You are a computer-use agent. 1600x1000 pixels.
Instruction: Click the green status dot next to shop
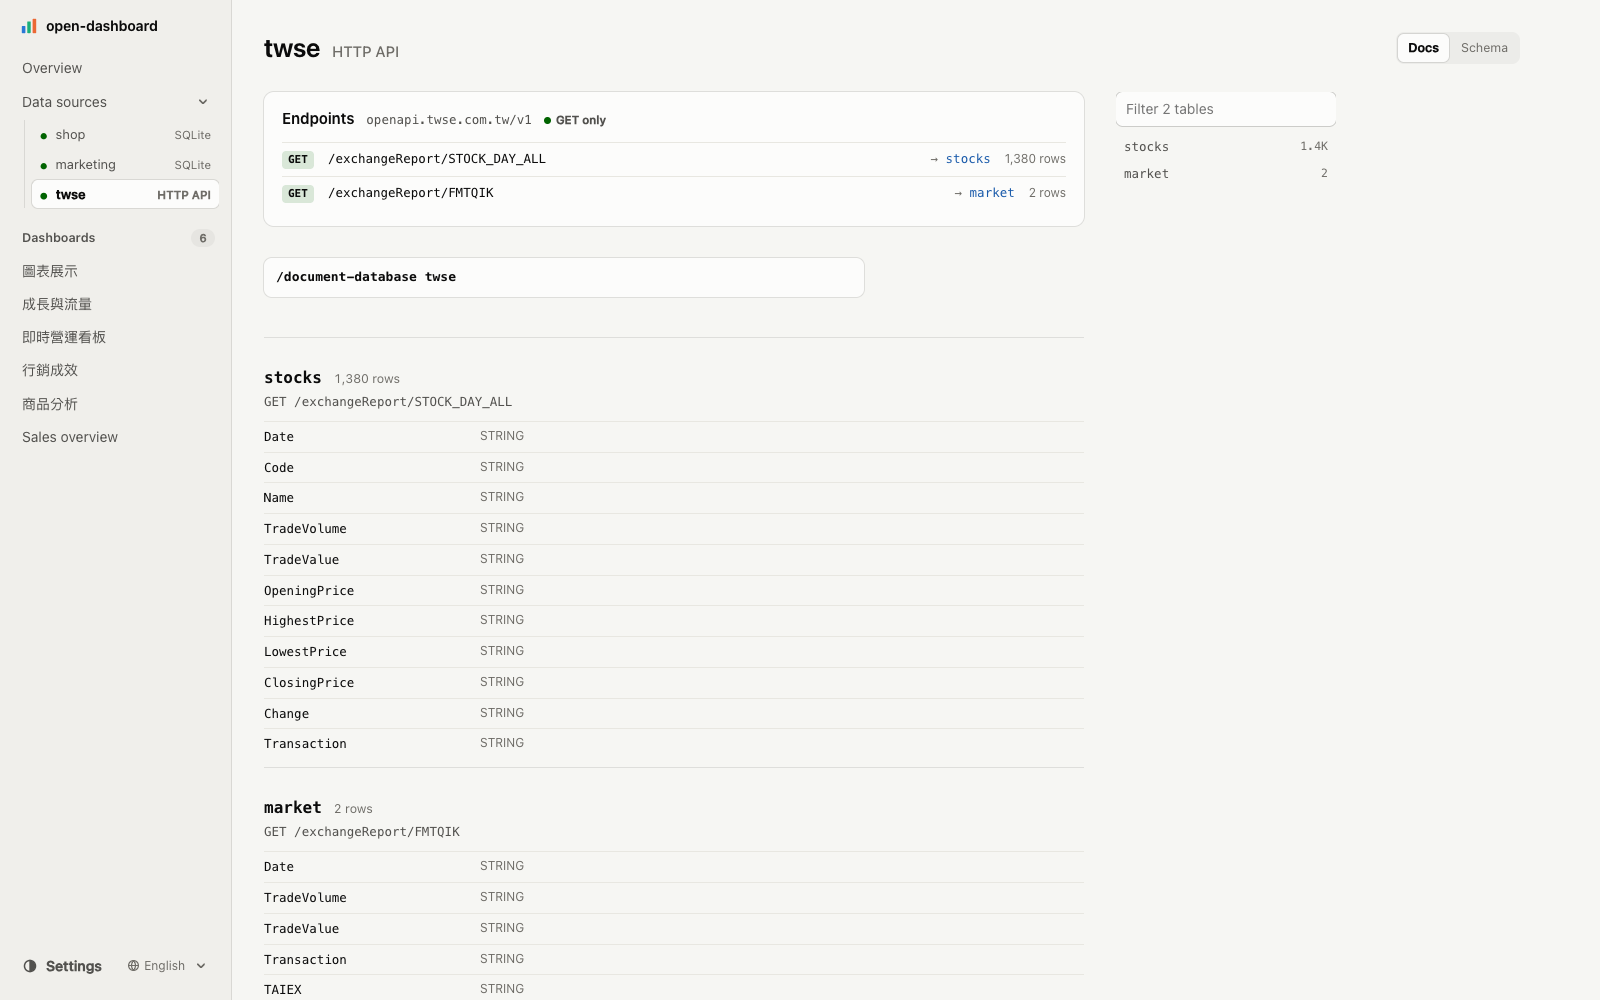(44, 136)
